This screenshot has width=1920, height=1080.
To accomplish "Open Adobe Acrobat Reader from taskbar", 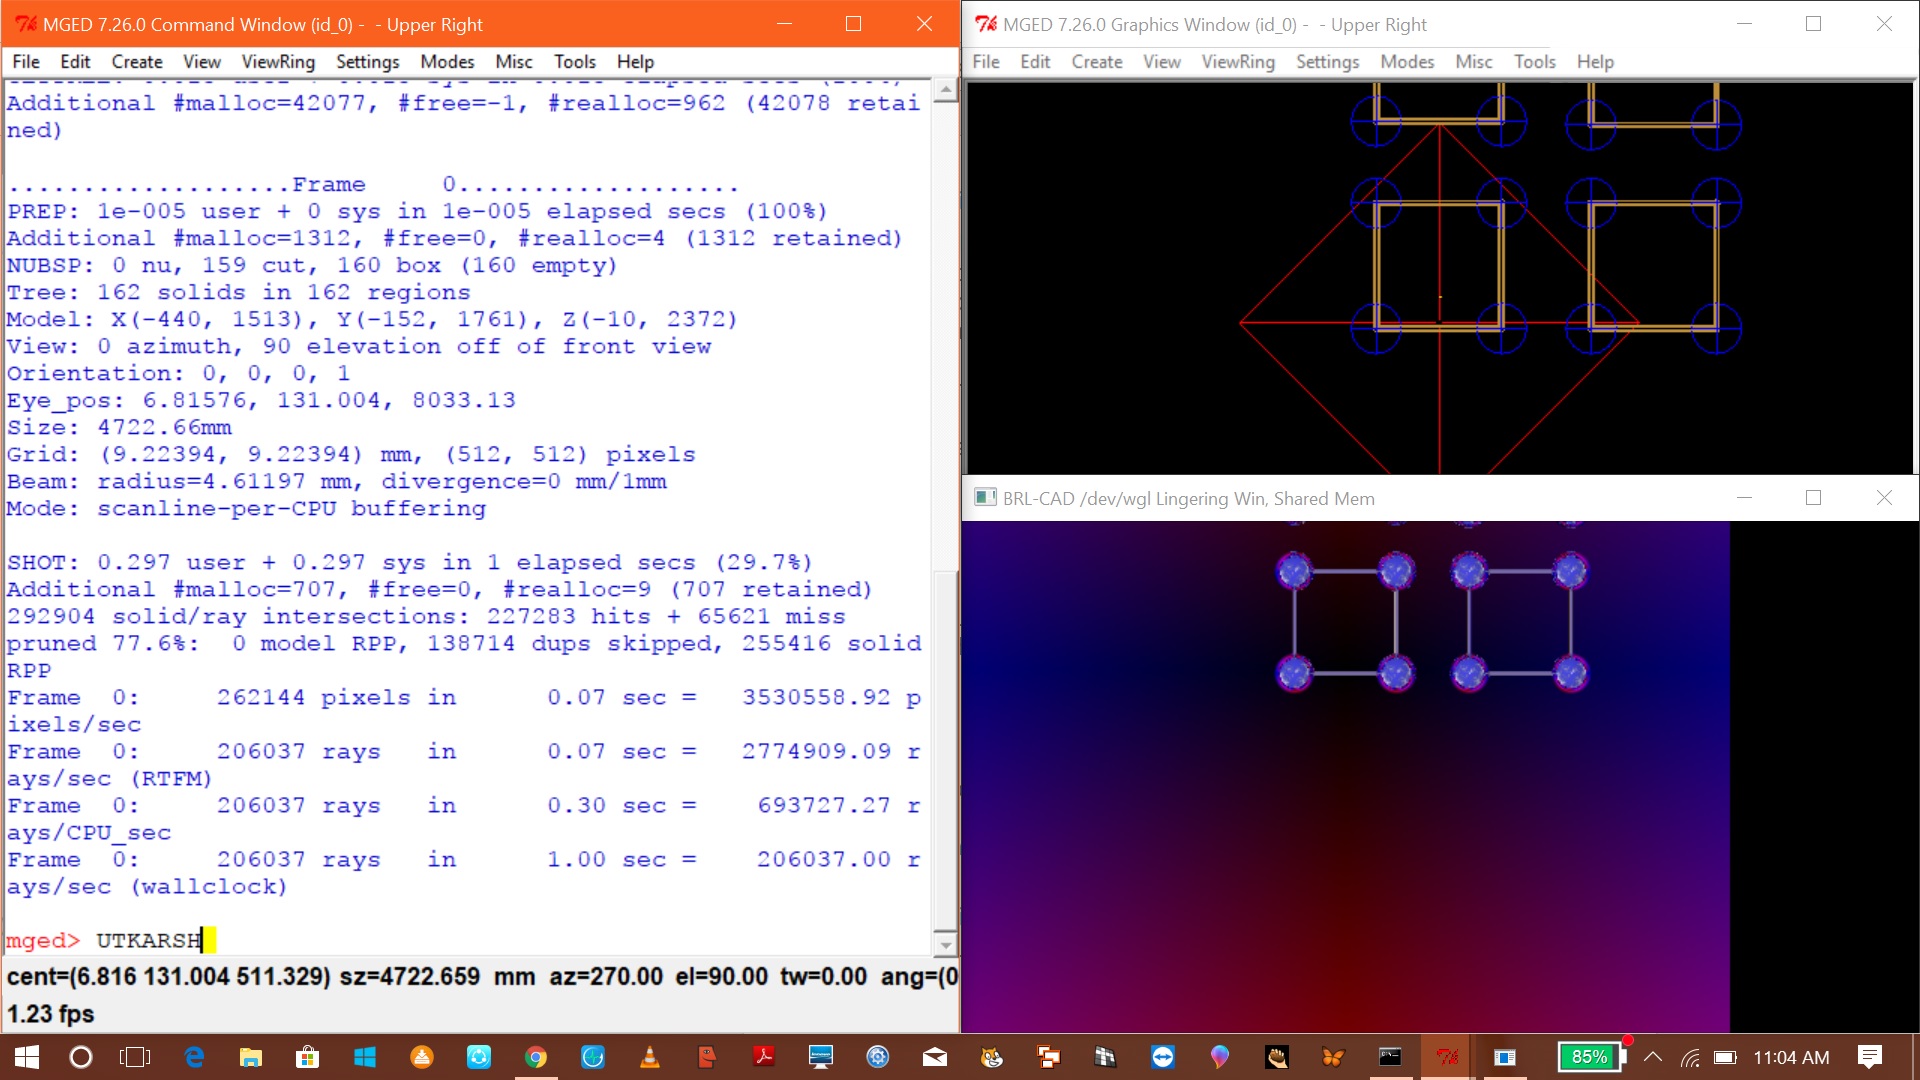I will point(764,1057).
